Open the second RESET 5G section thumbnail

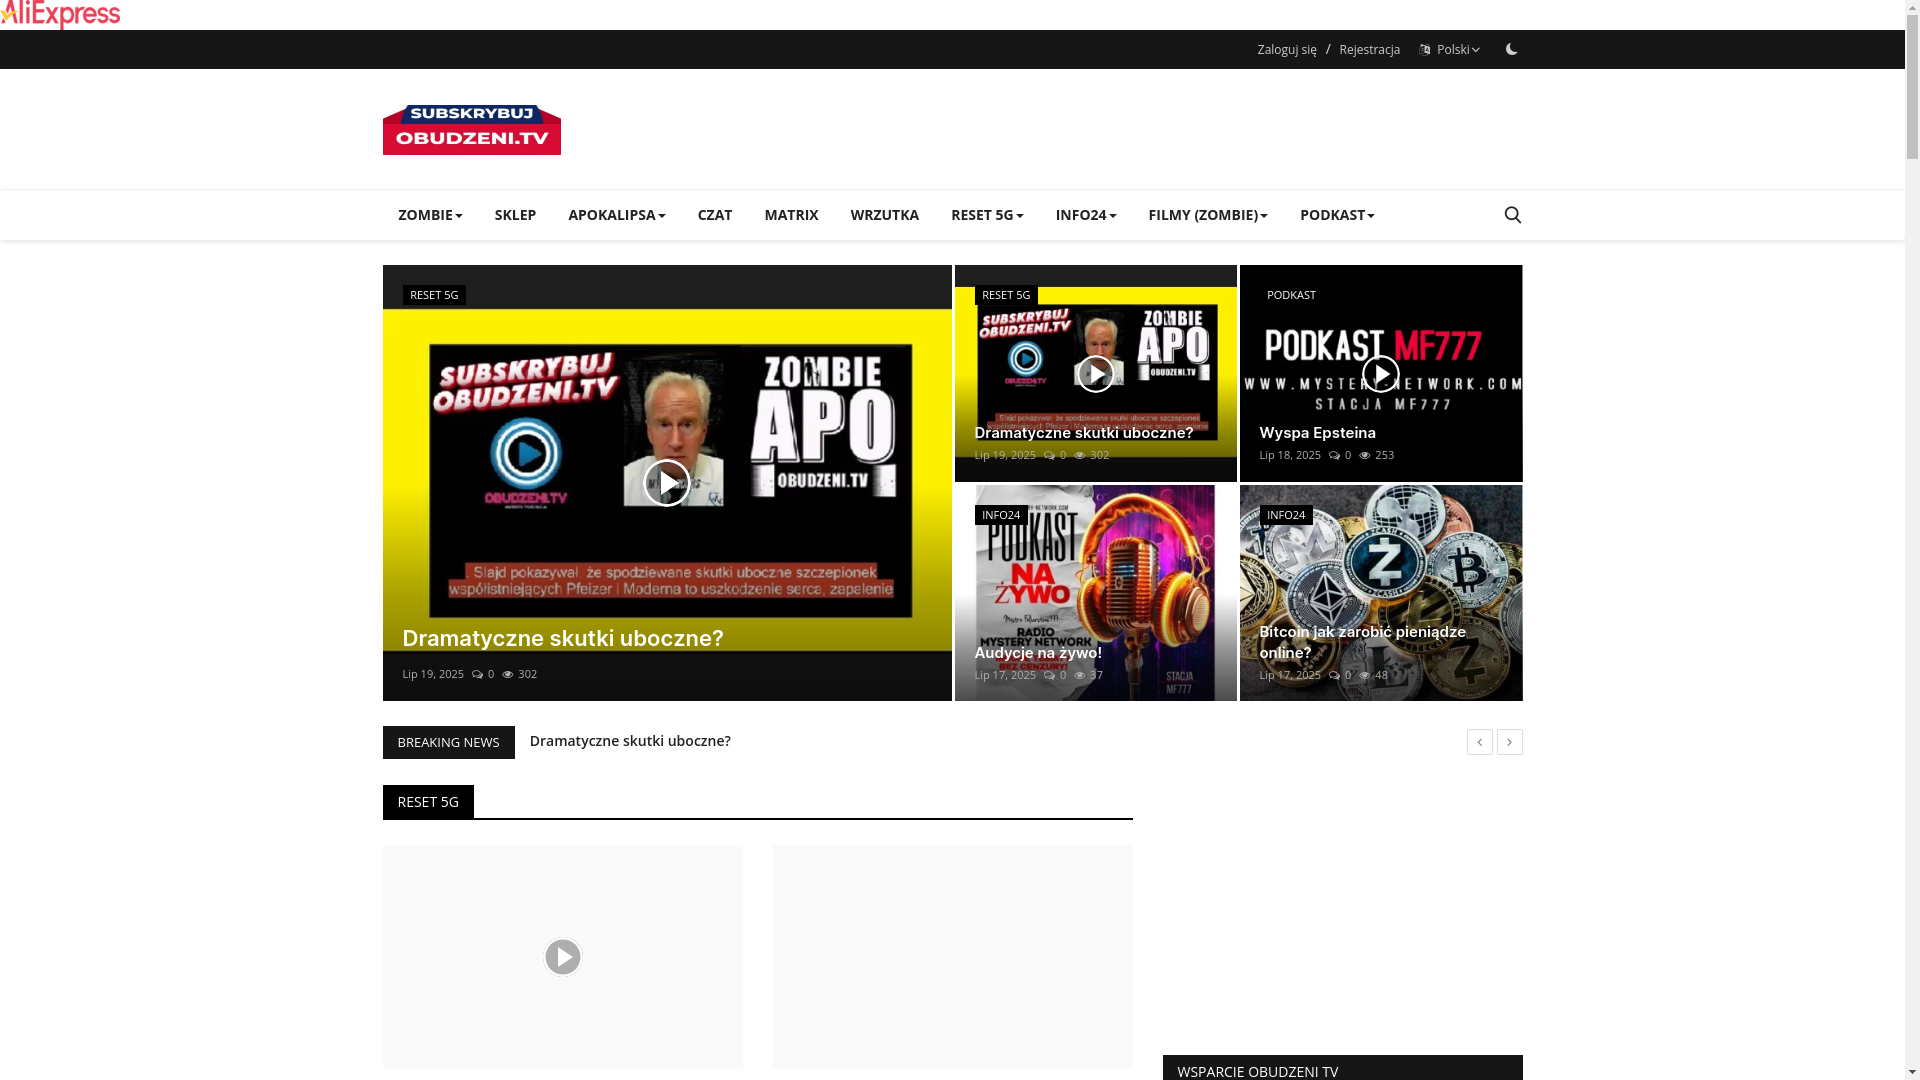pyautogui.click(x=953, y=957)
